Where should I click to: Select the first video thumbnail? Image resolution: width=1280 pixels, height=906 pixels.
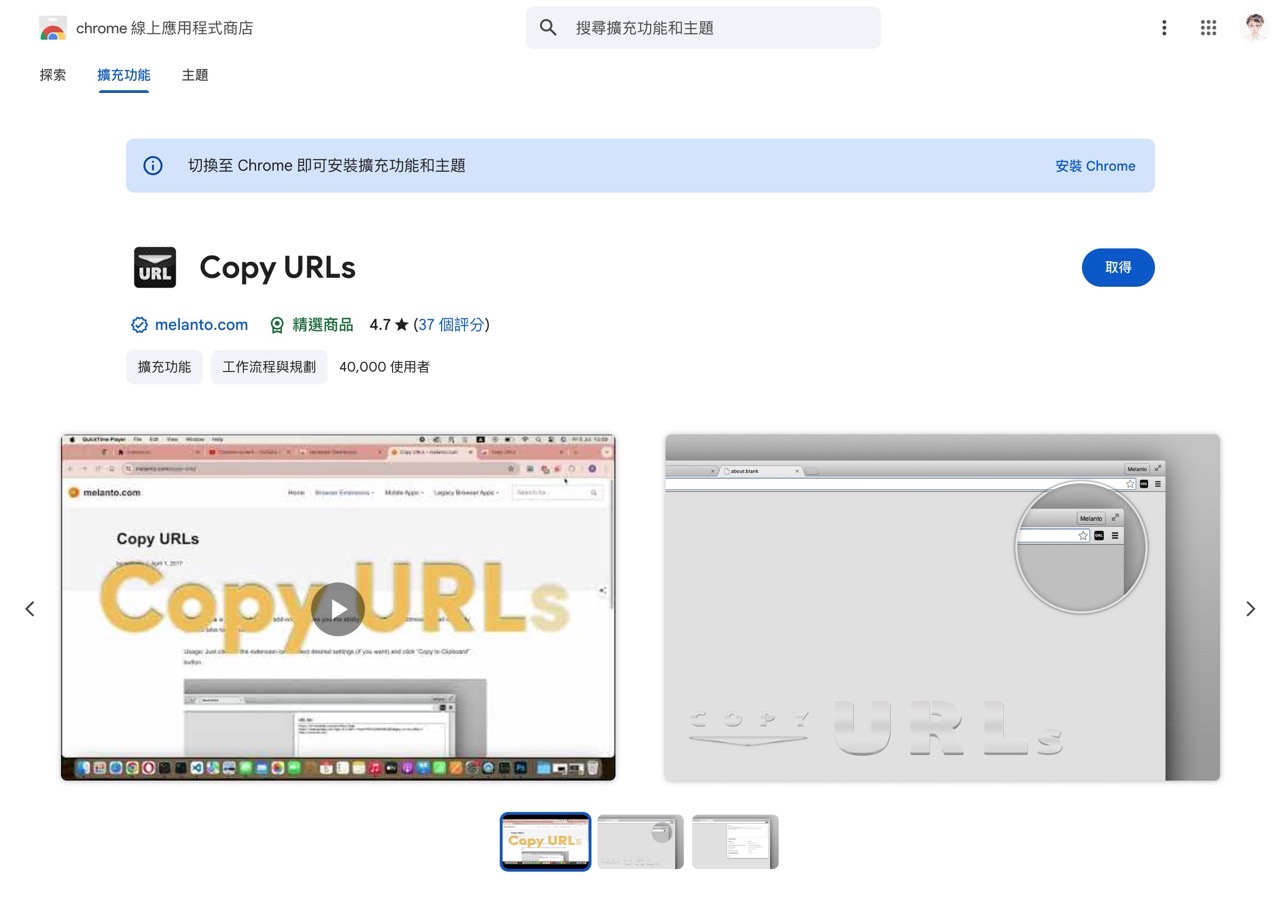tap(545, 842)
